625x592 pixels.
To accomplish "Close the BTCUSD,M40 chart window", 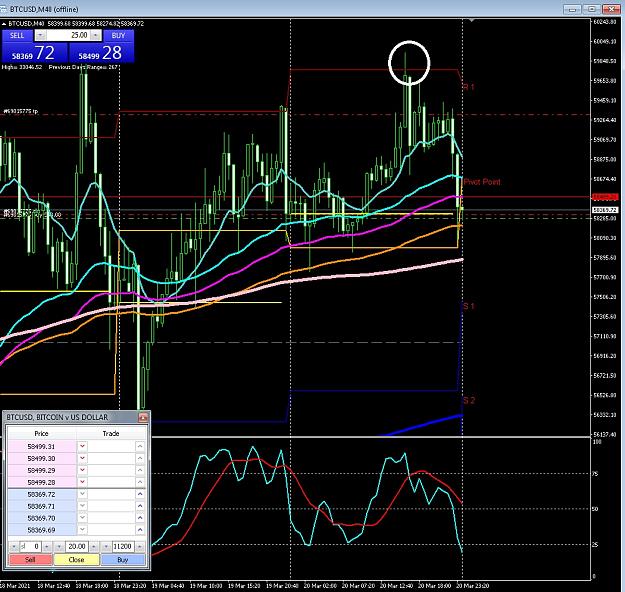I will [611, 9].
